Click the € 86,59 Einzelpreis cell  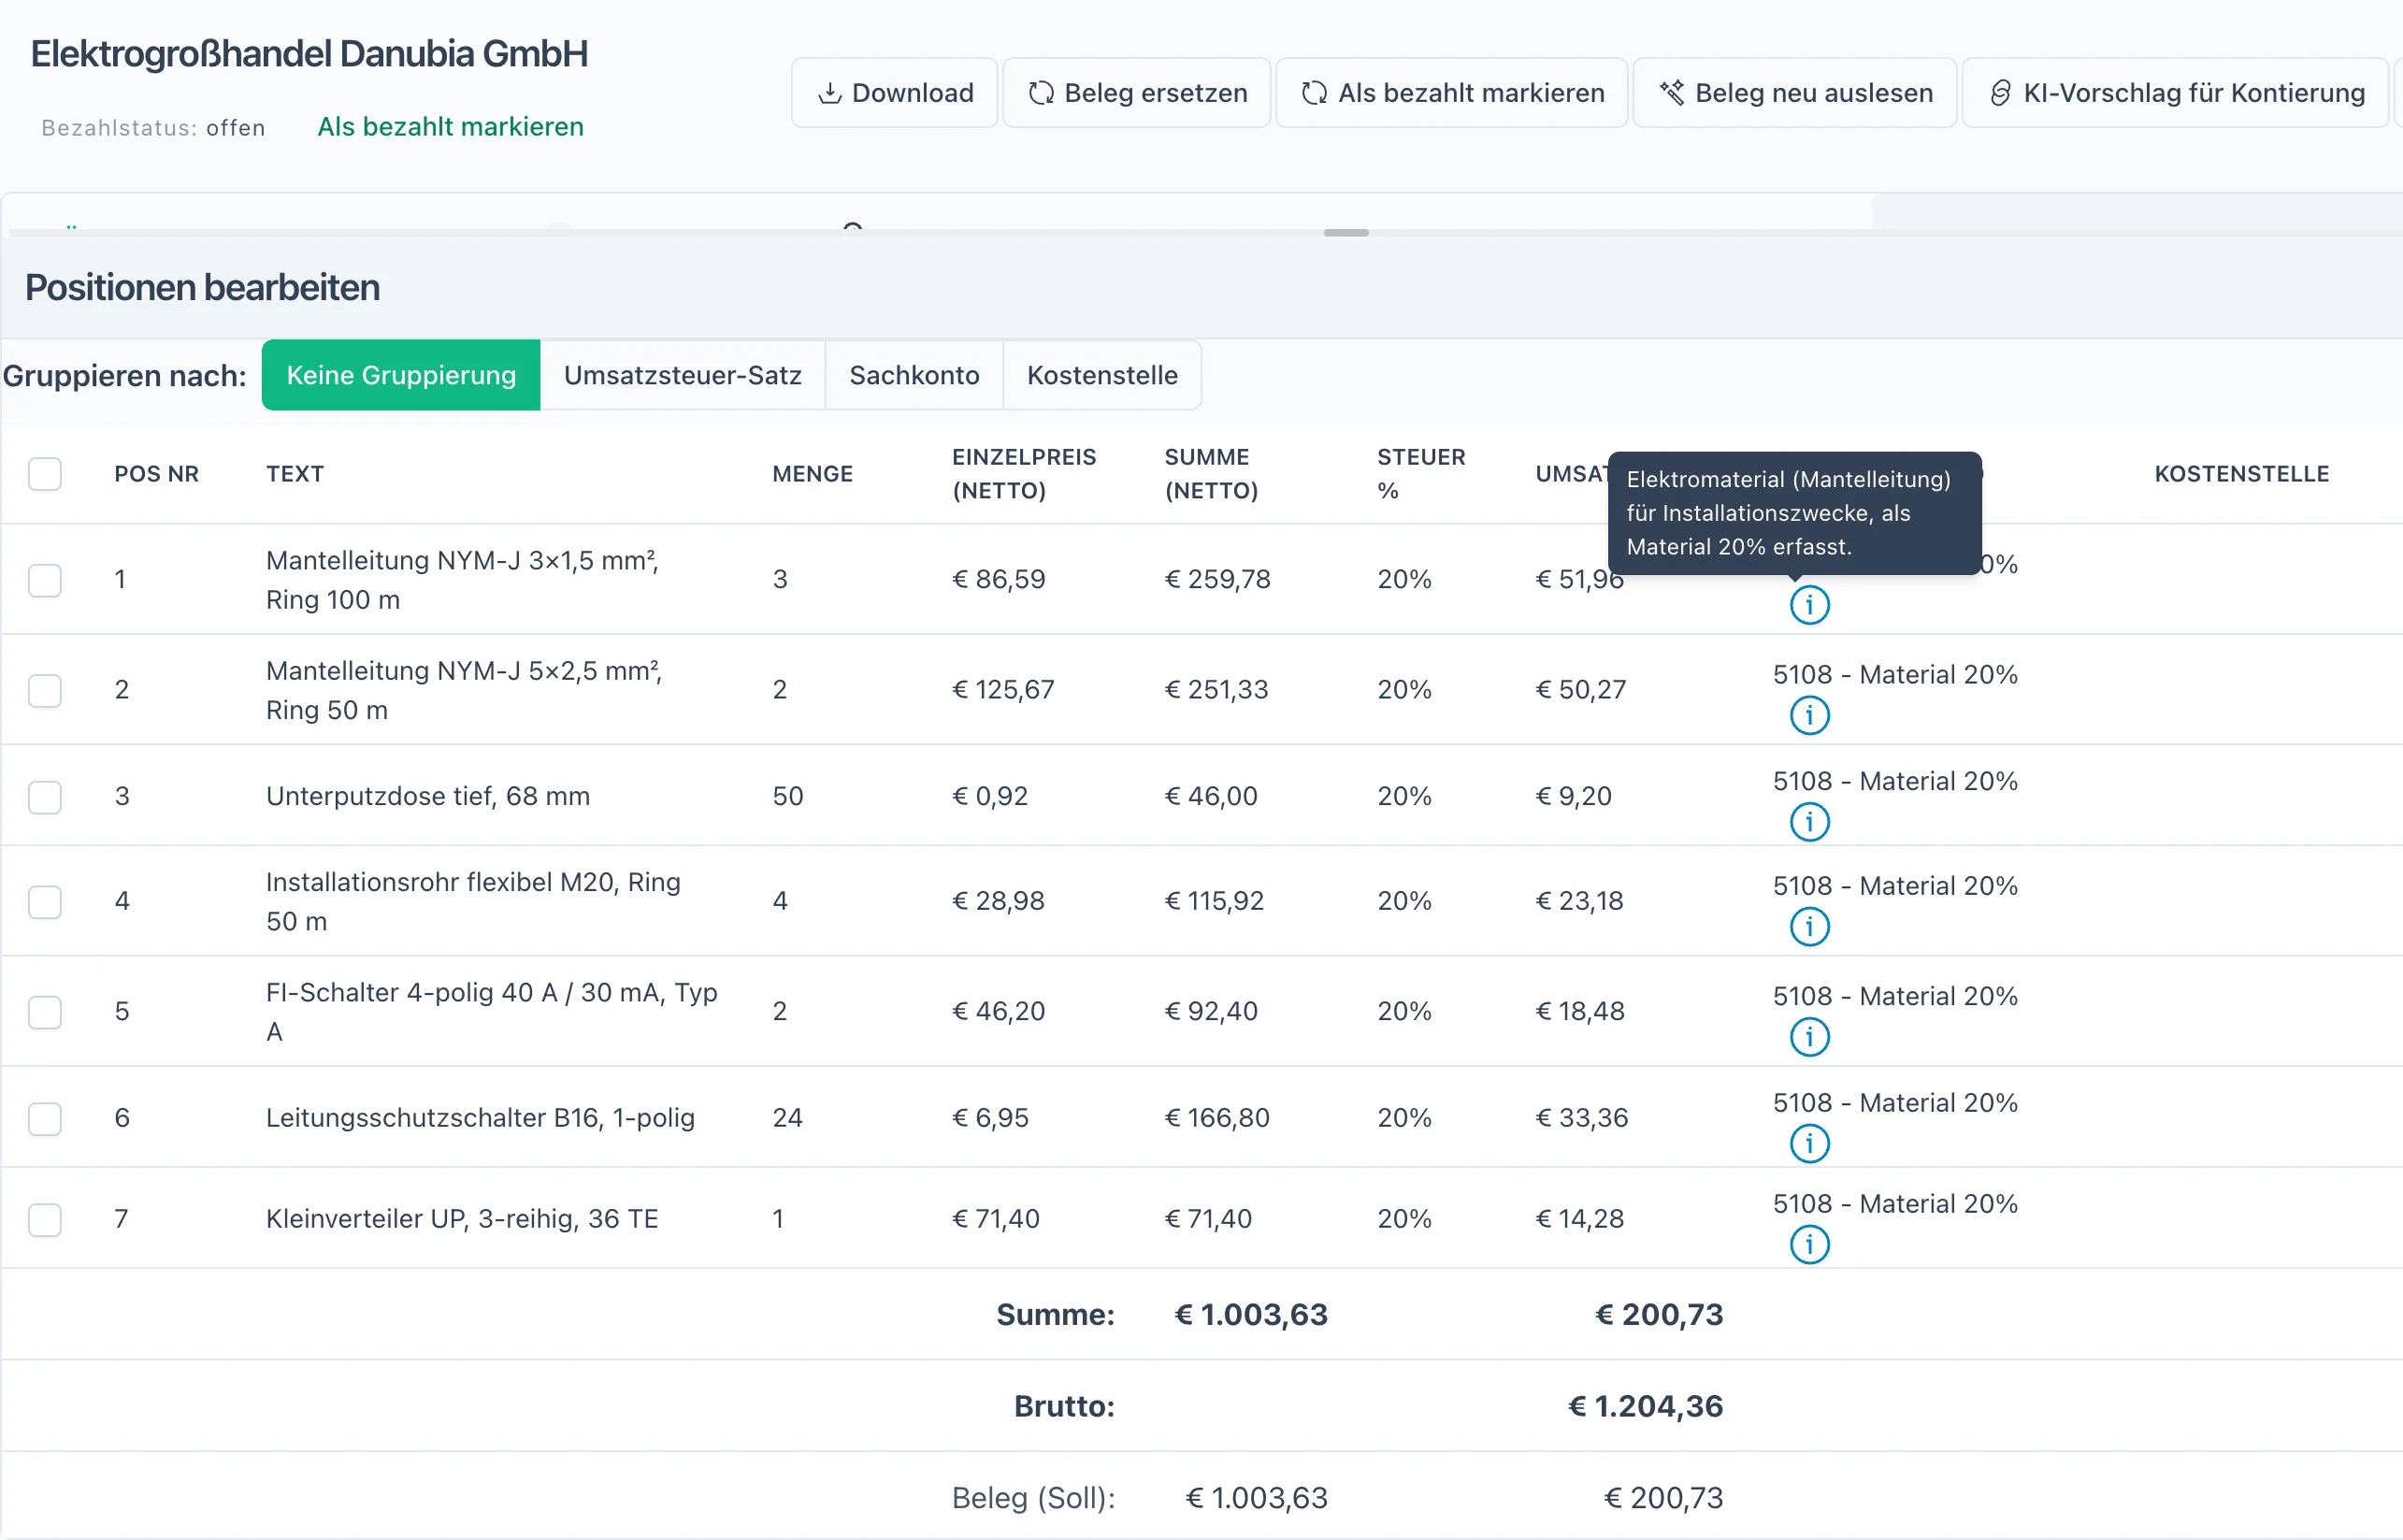[x=998, y=579]
